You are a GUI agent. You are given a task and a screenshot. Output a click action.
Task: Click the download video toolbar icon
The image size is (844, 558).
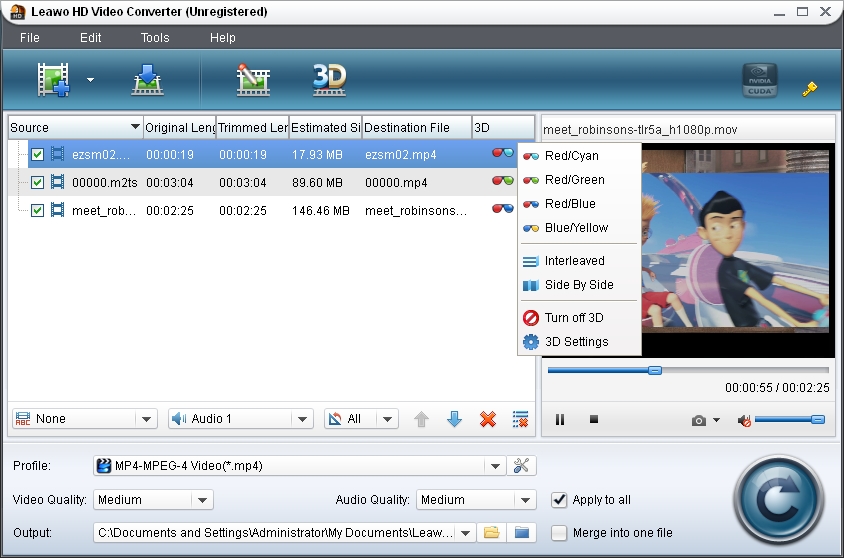[x=147, y=80]
